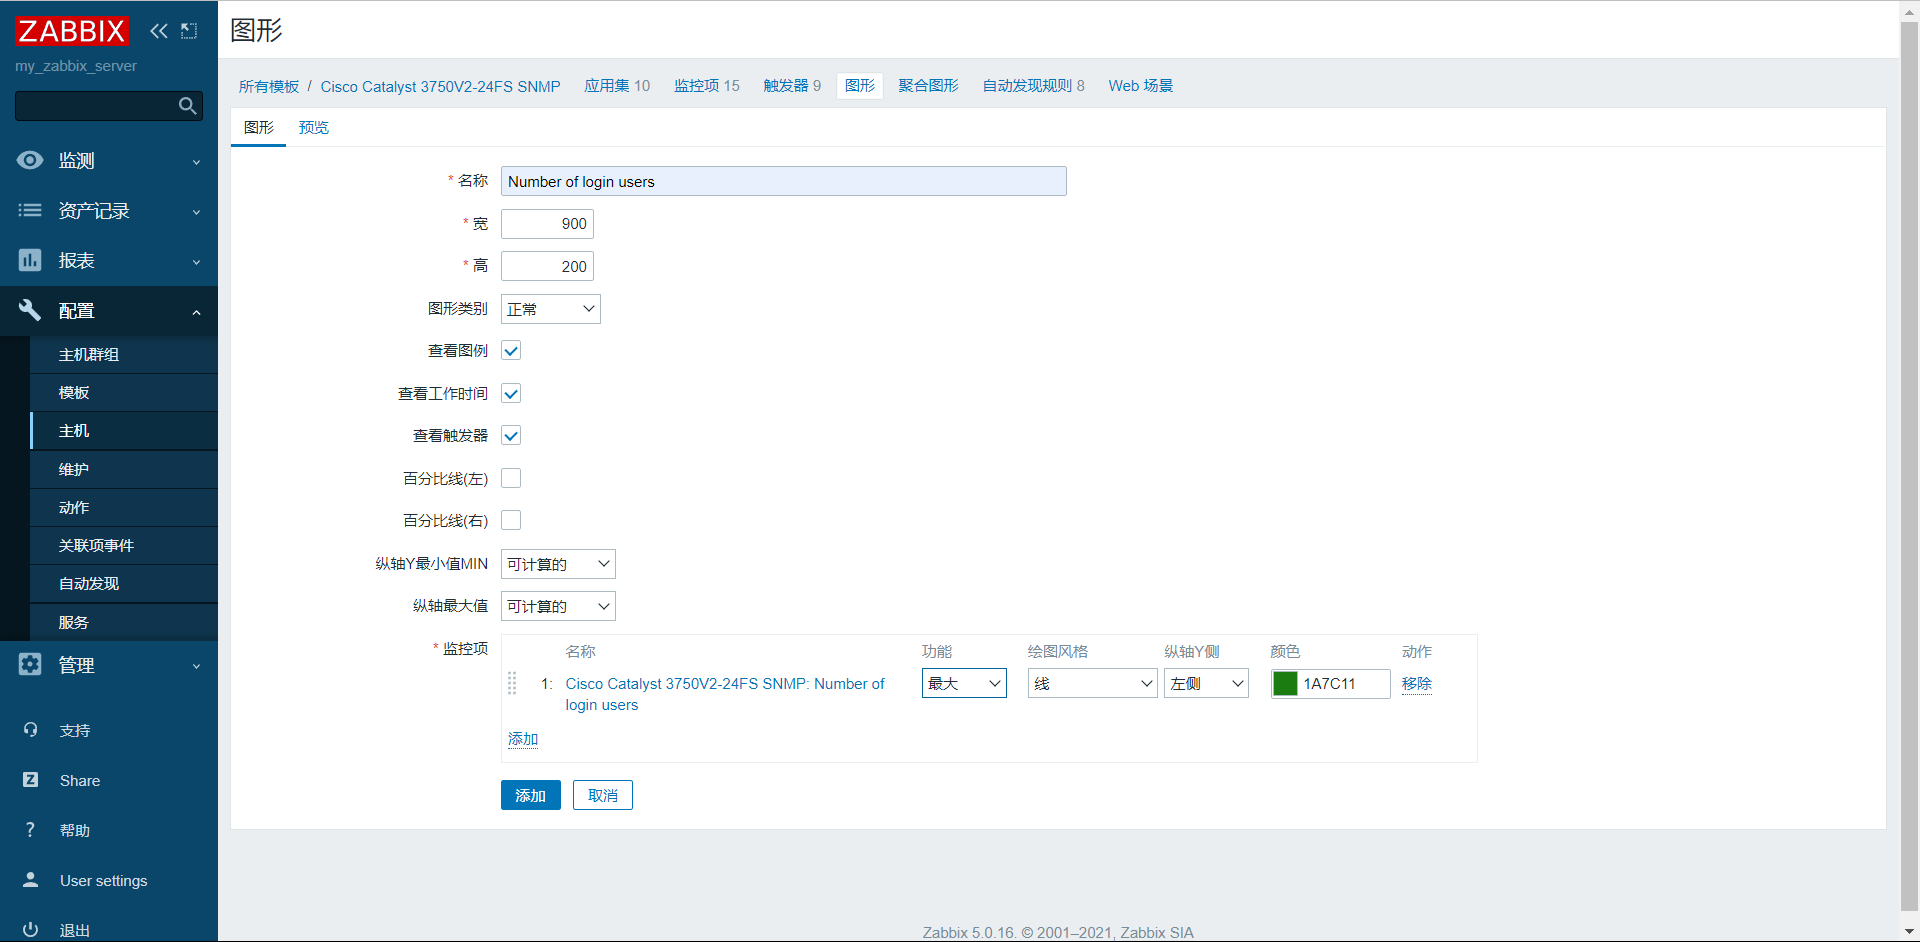Viewport: 1920px width, 942px height.
Task: Expand the 资产记录 menu section
Action: (x=109, y=210)
